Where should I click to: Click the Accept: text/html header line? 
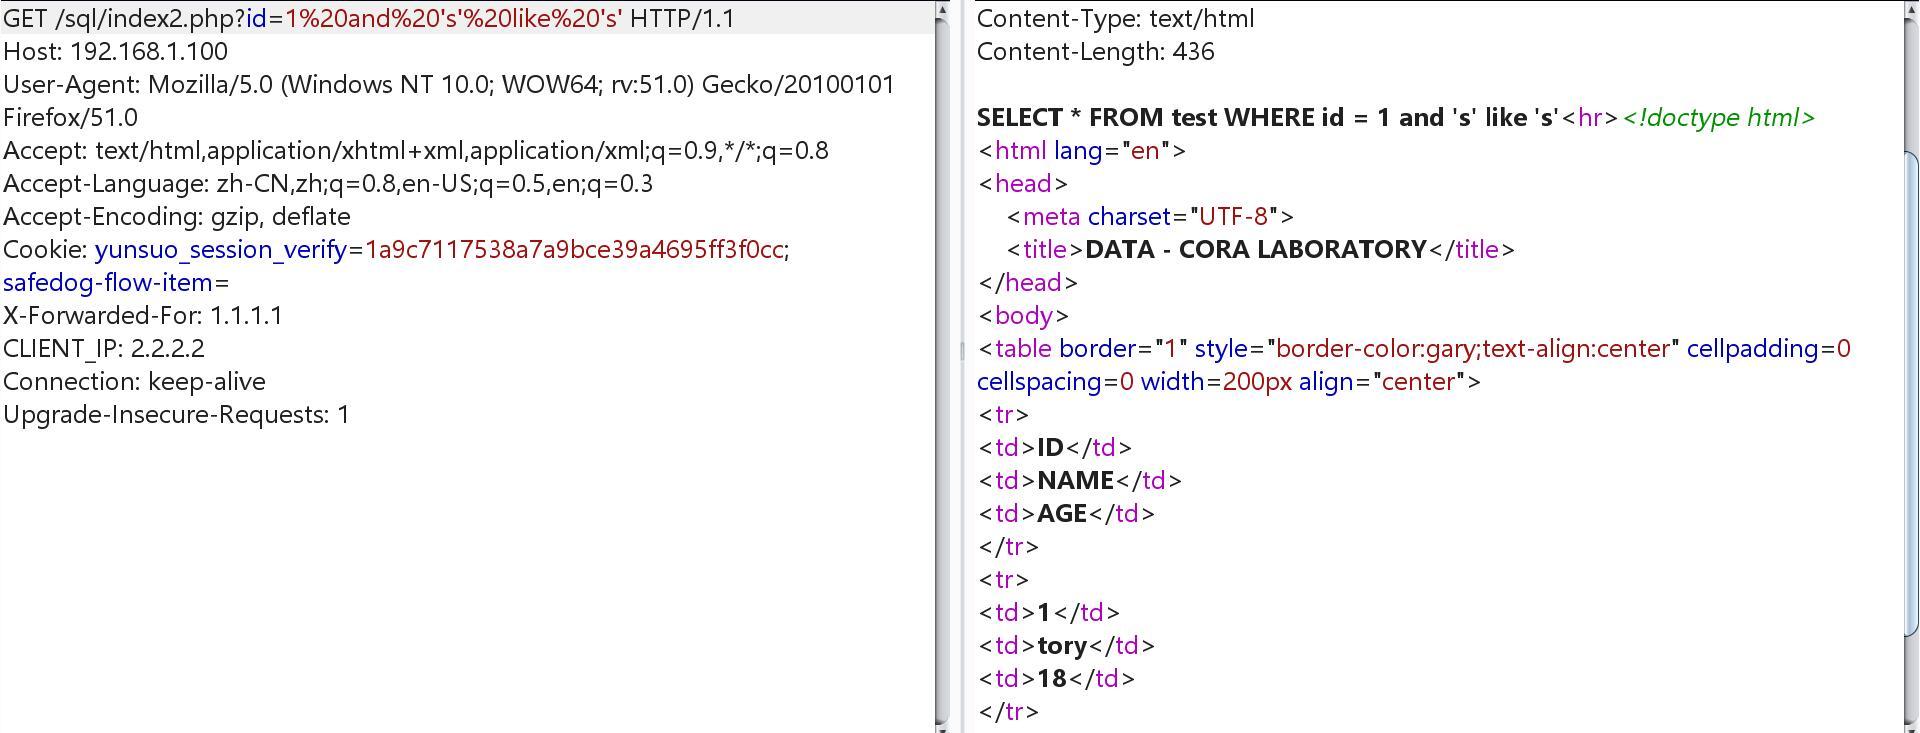[x=416, y=150]
